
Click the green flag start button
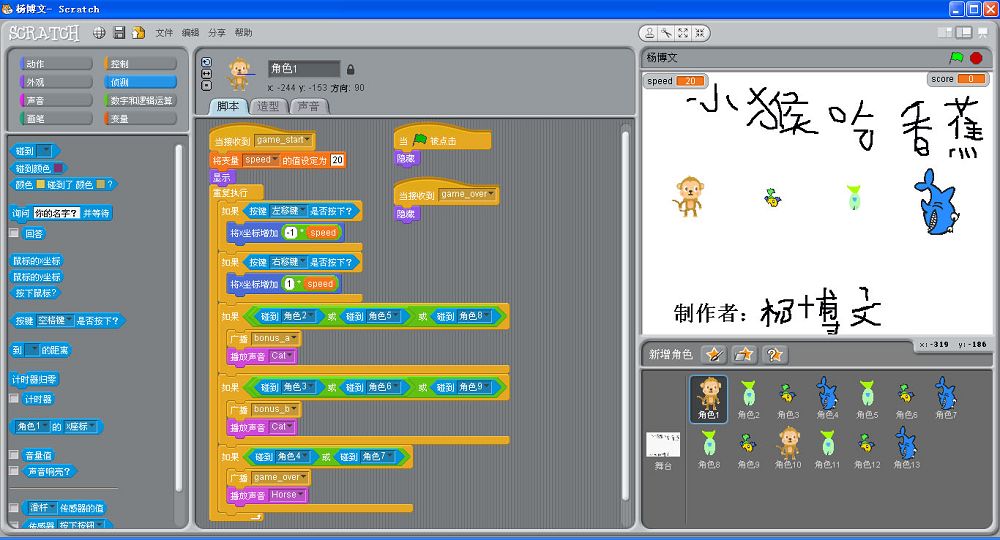[x=956, y=57]
